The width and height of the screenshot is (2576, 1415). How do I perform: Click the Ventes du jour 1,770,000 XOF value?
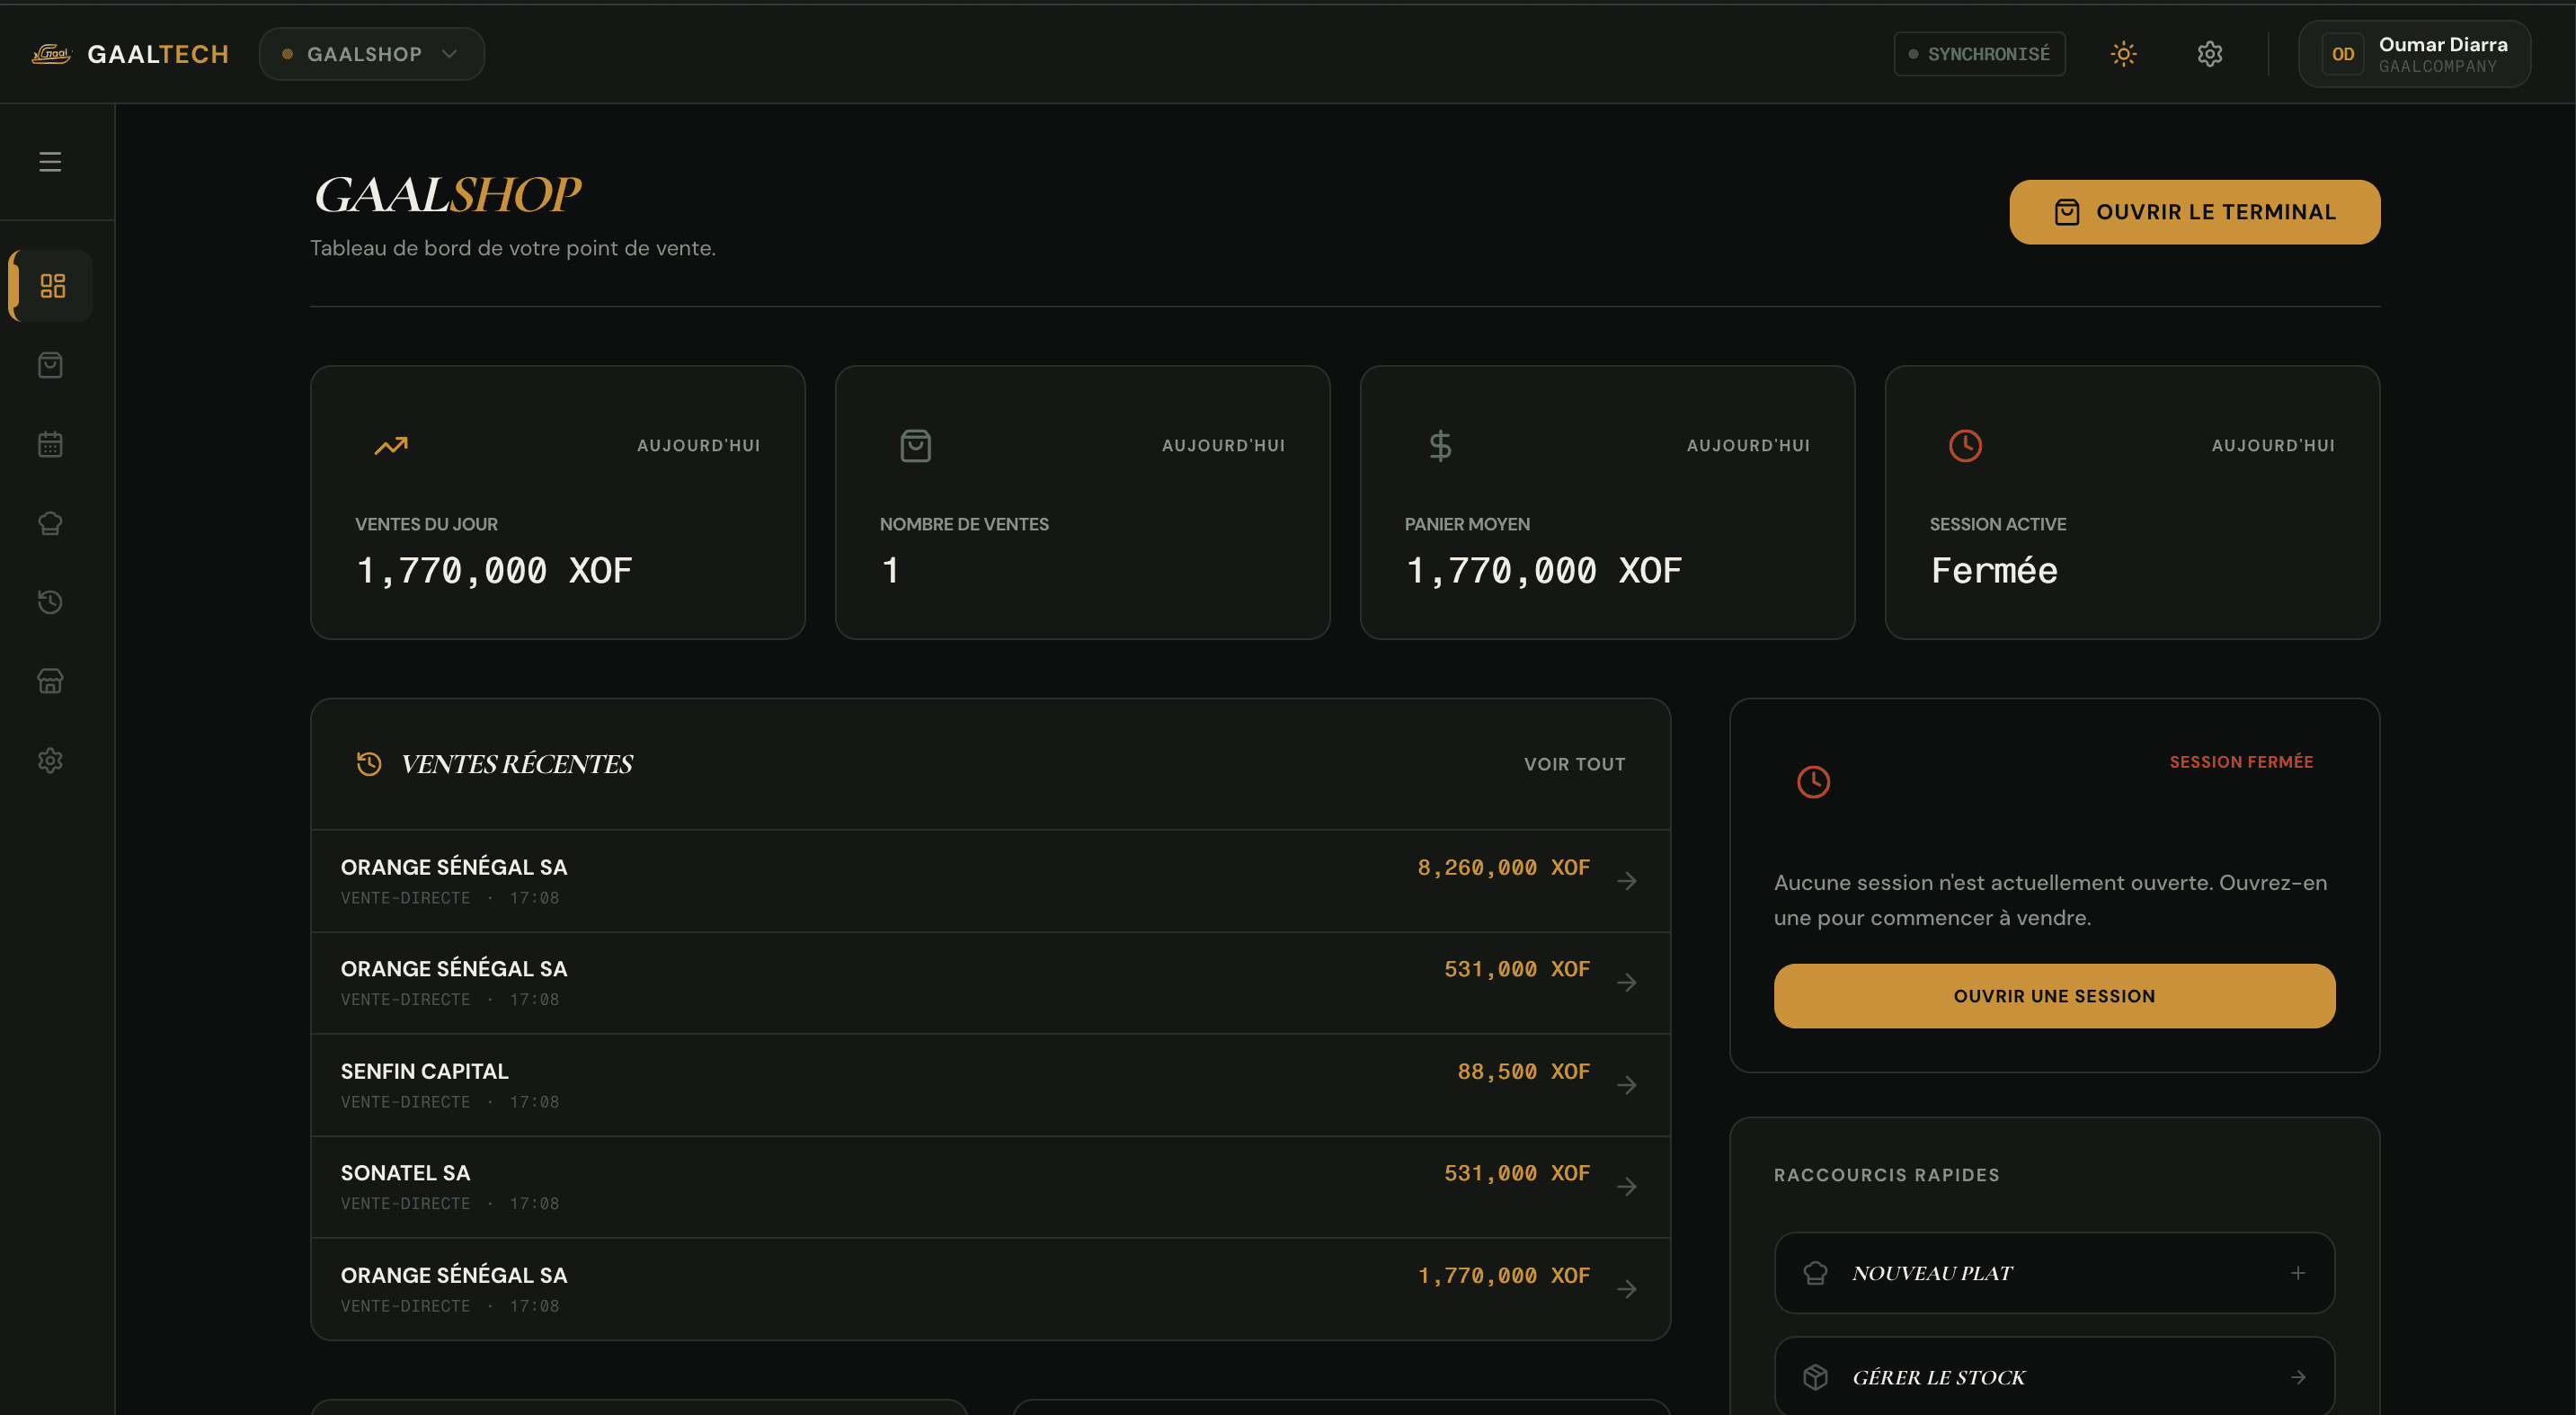tap(494, 571)
